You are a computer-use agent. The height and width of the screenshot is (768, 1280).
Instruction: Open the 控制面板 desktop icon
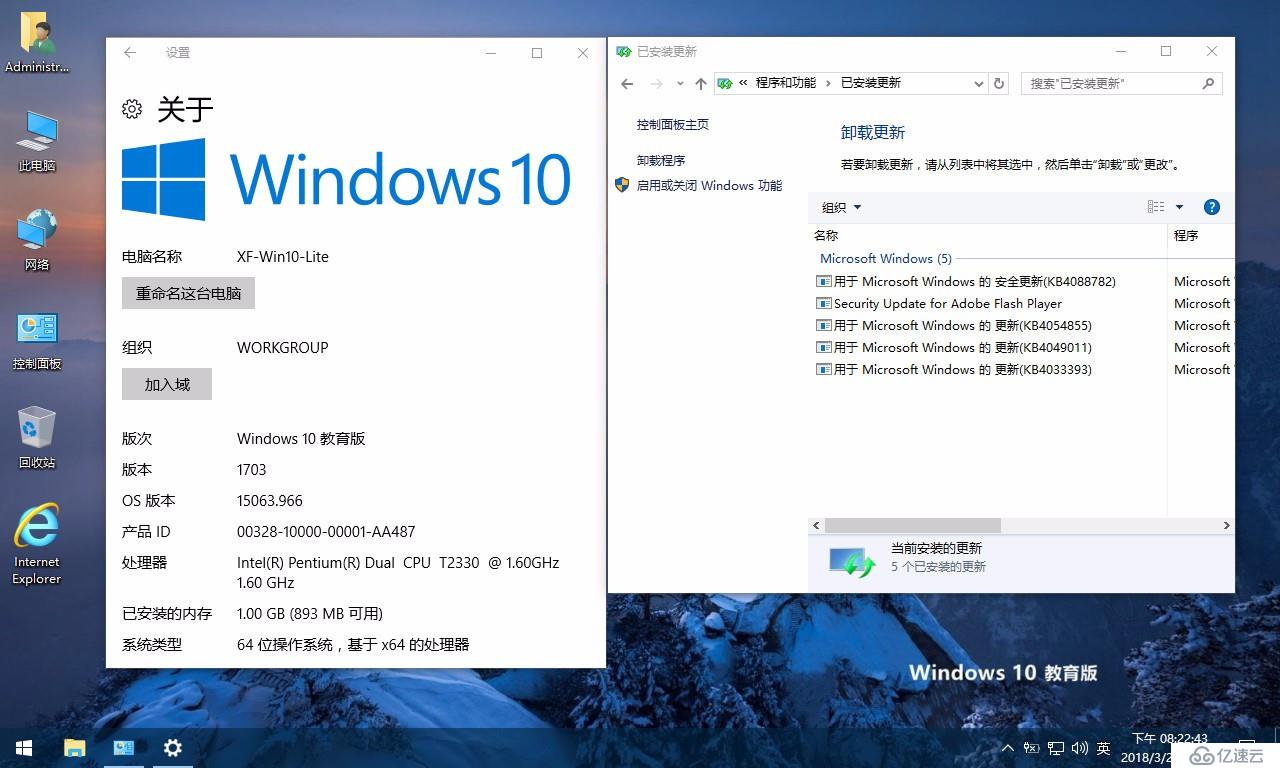37,340
